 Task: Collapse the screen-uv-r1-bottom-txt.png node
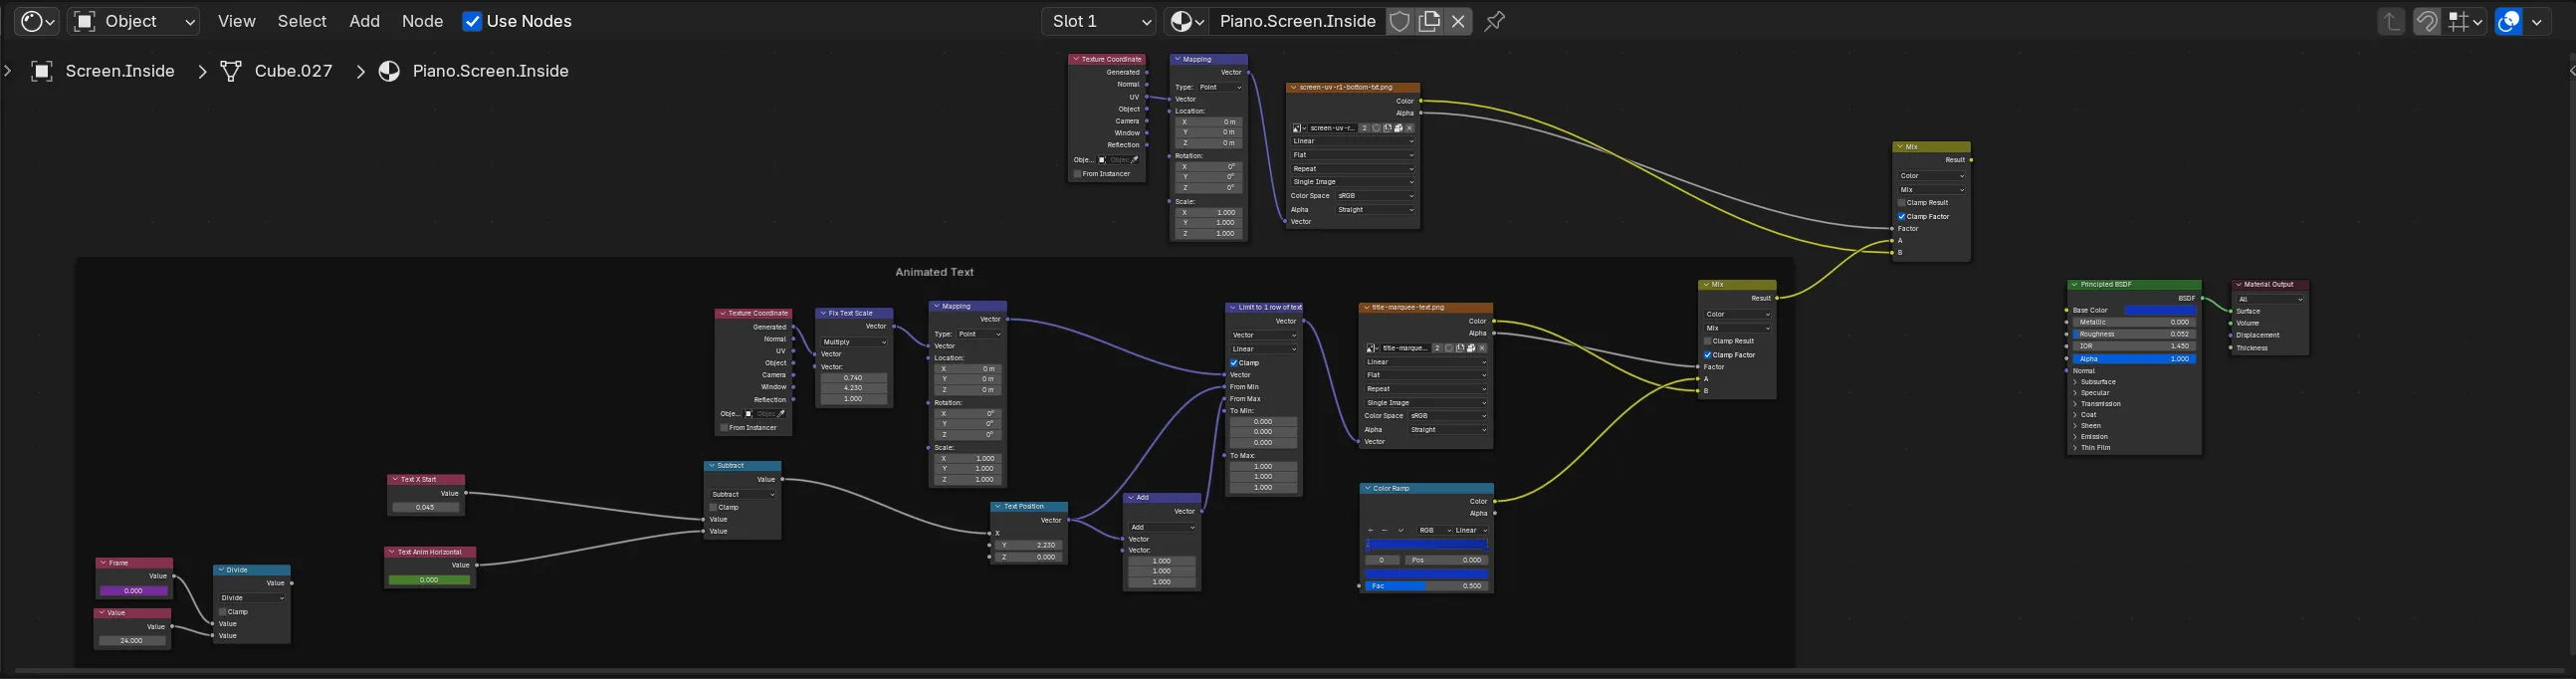click(1293, 87)
